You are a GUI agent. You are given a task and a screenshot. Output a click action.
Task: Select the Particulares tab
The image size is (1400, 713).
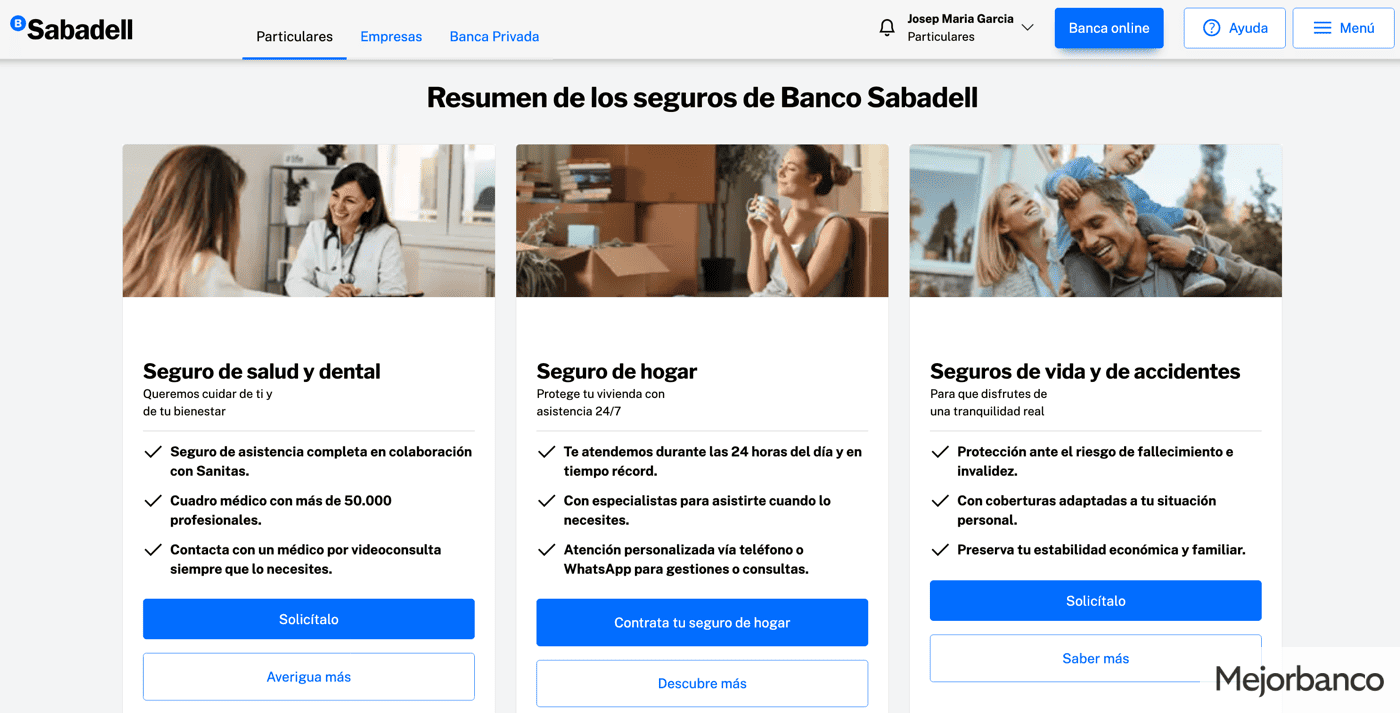tap(294, 36)
